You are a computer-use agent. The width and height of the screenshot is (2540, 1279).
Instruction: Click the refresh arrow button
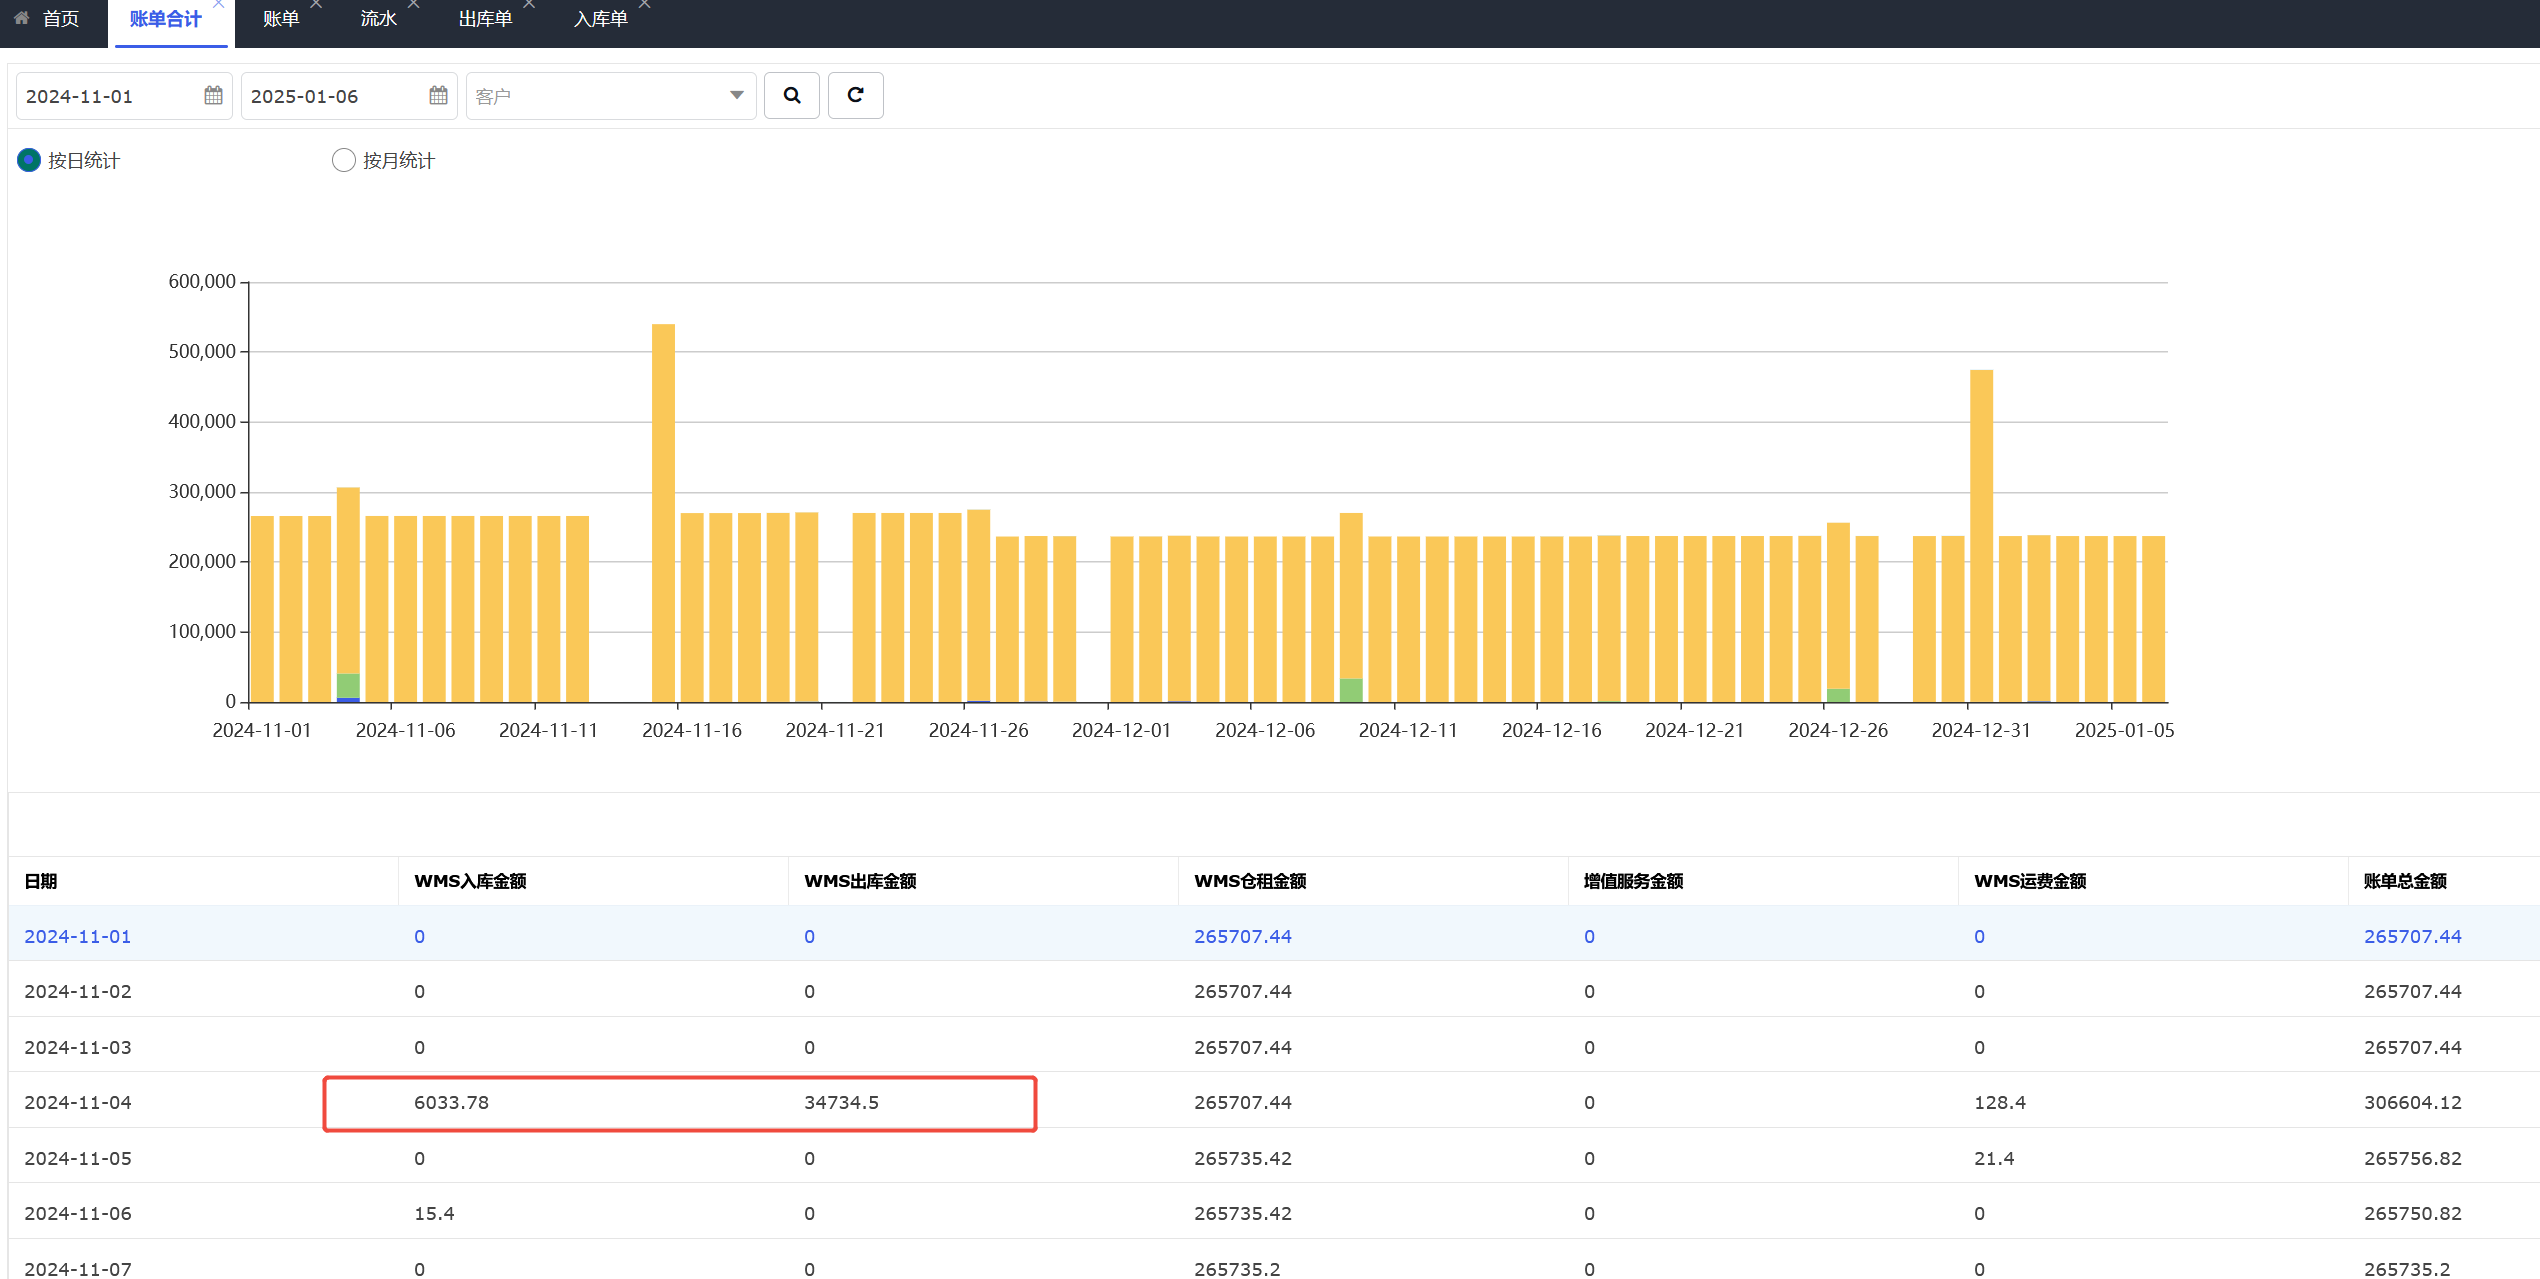[855, 96]
